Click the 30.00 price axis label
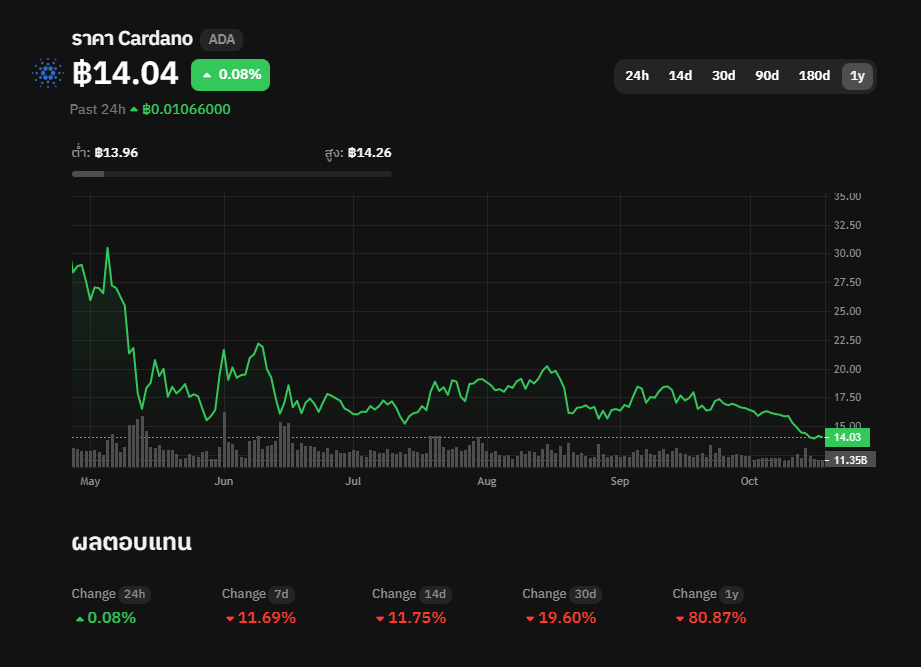Image resolution: width=921 pixels, height=667 pixels. click(848, 254)
